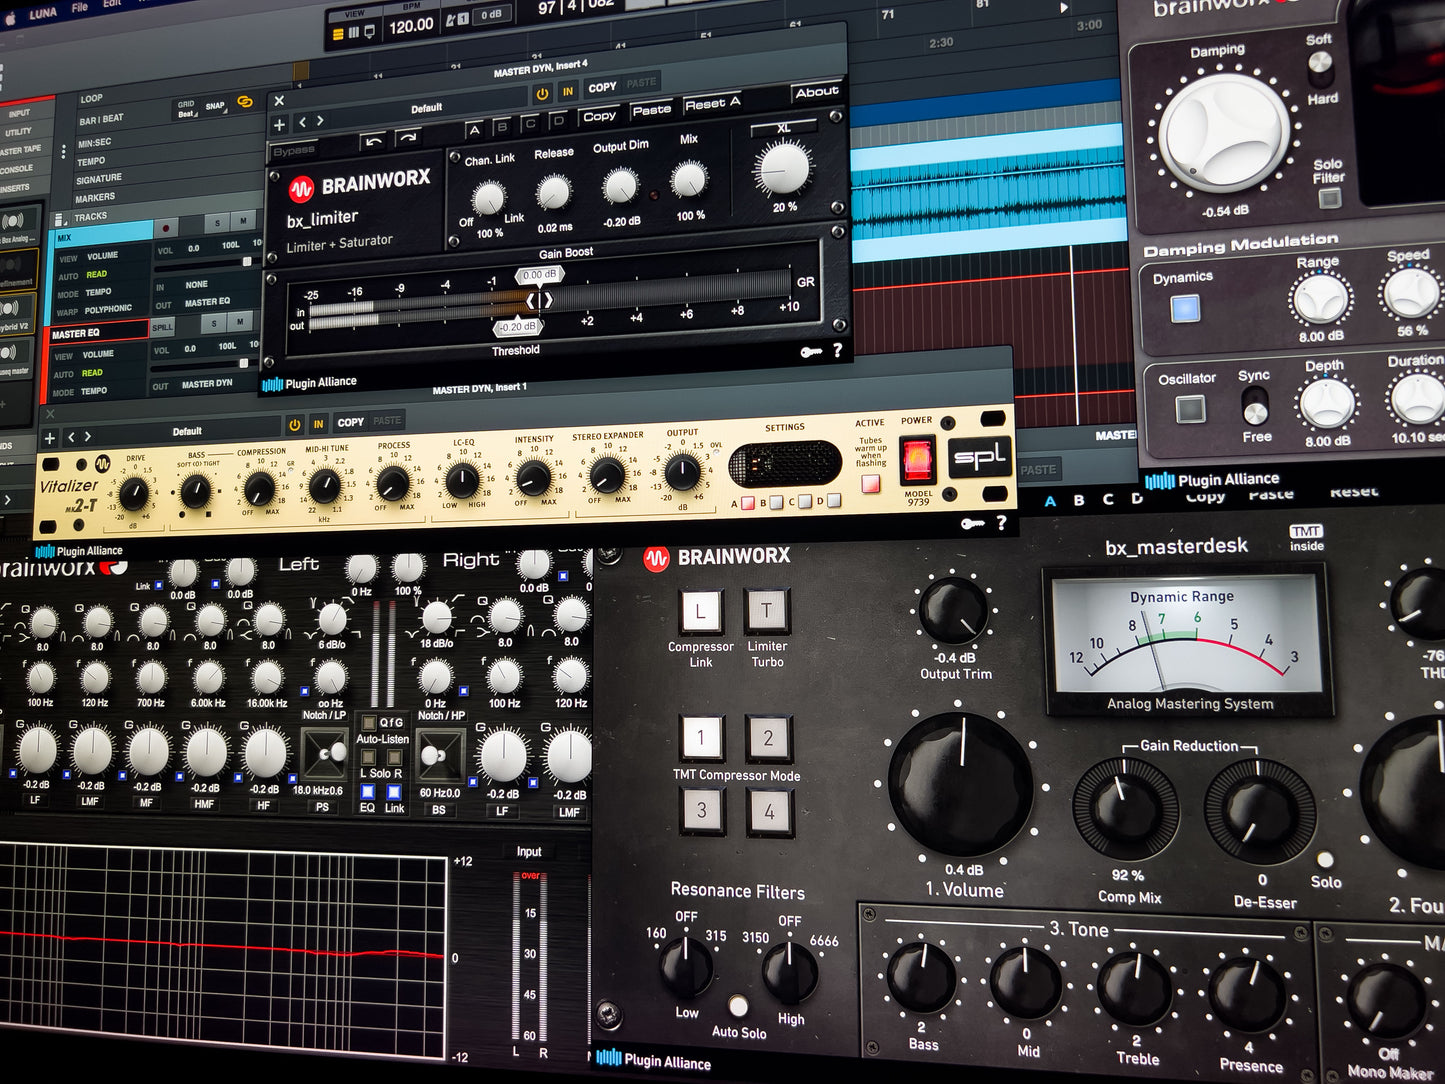
Task: Click the red POWER switch on Vitalizer
Action: pyautogui.click(x=917, y=459)
